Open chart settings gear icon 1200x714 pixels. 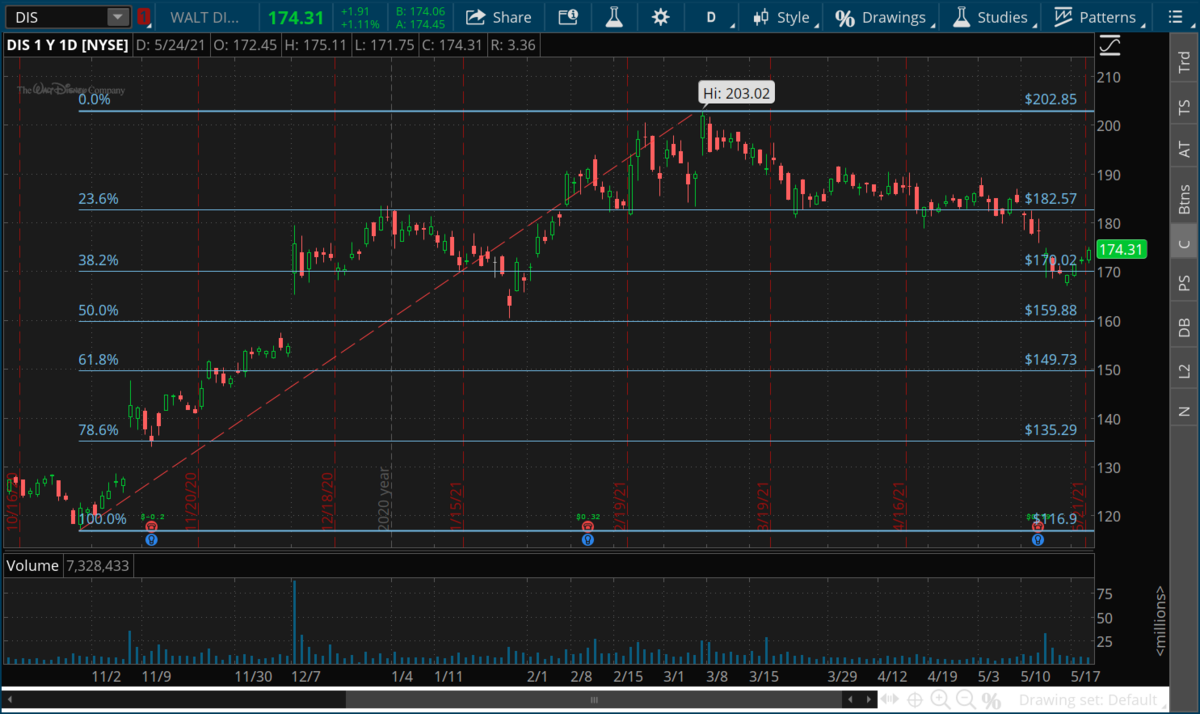[660, 17]
